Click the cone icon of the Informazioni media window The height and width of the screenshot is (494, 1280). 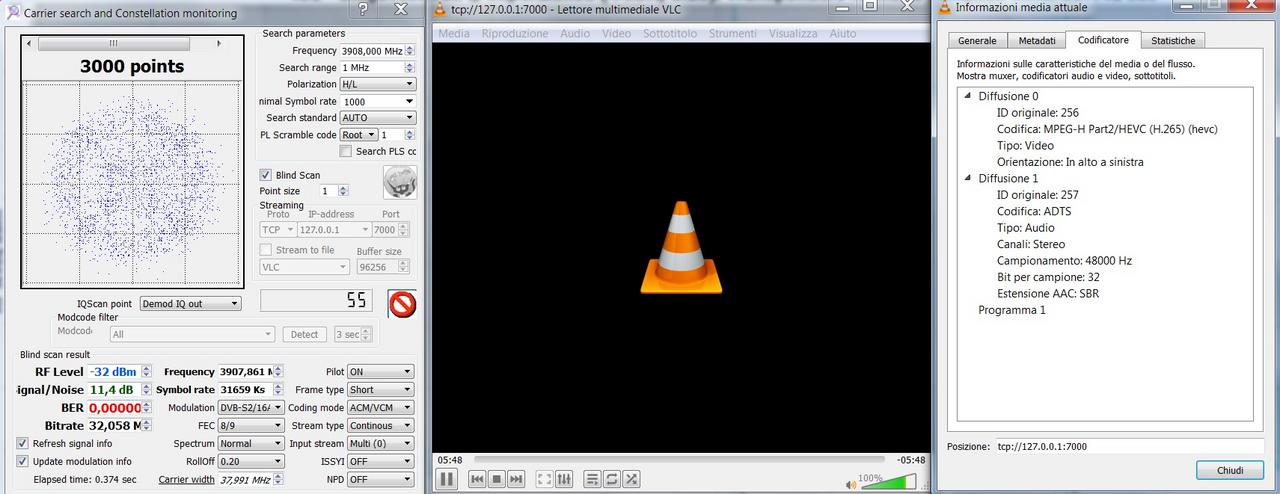point(944,7)
